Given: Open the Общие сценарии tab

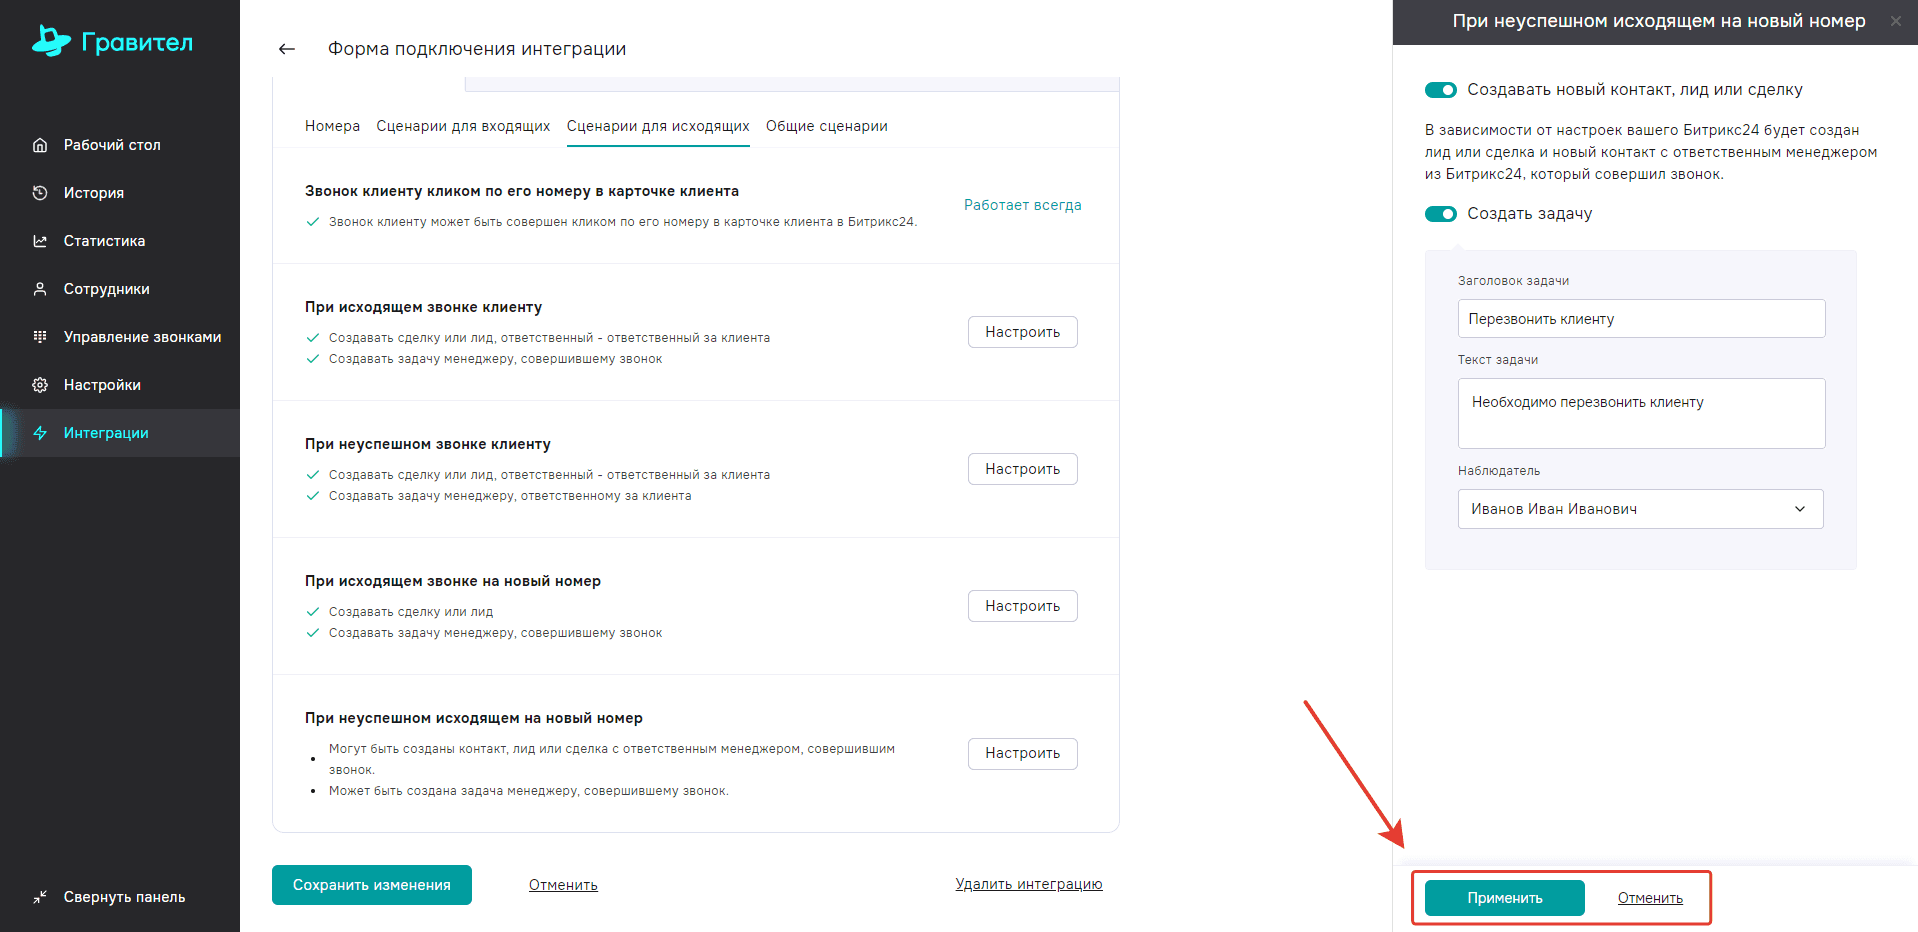Looking at the screenshot, I should [x=826, y=126].
